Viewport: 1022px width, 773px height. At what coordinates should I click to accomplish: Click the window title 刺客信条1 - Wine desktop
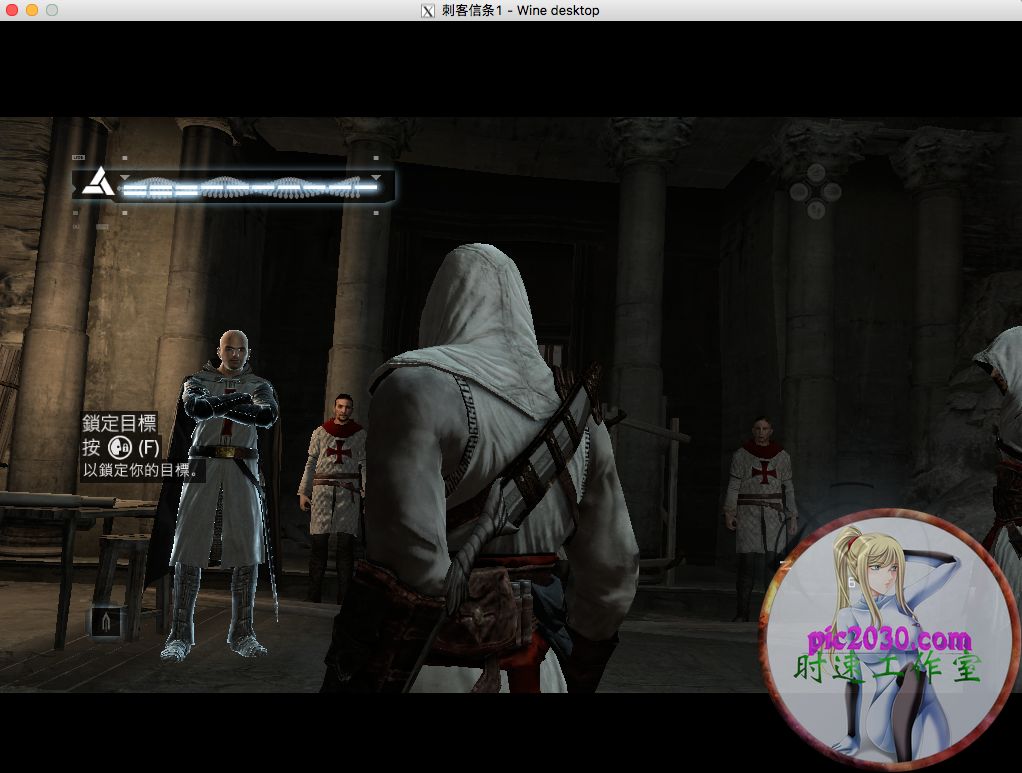pyautogui.click(x=520, y=10)
